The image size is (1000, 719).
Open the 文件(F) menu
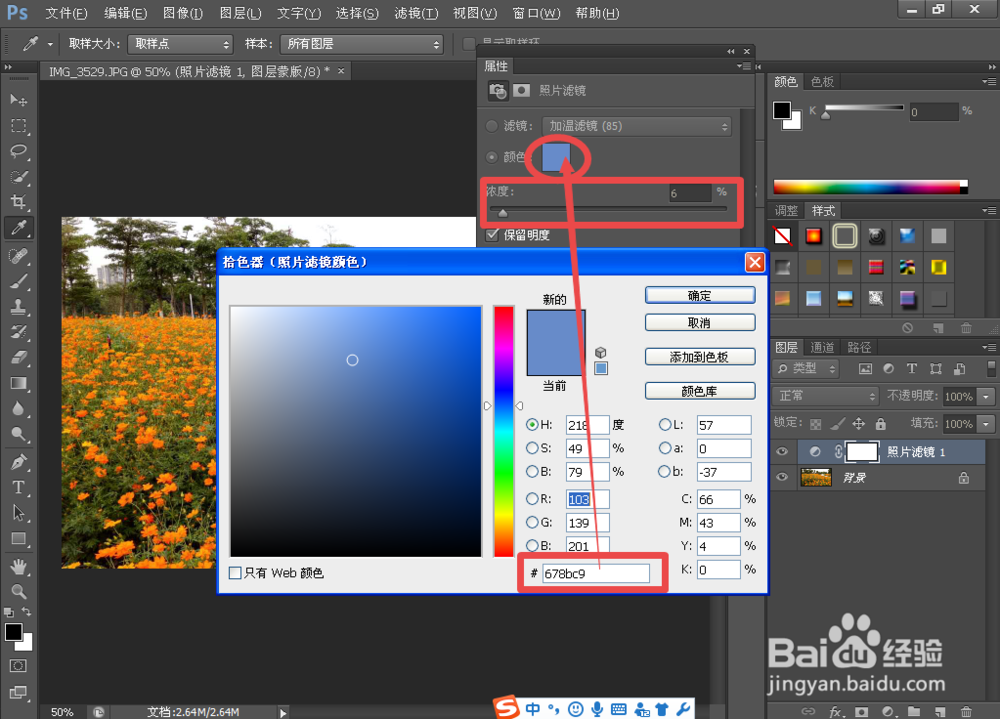[66, 13]
